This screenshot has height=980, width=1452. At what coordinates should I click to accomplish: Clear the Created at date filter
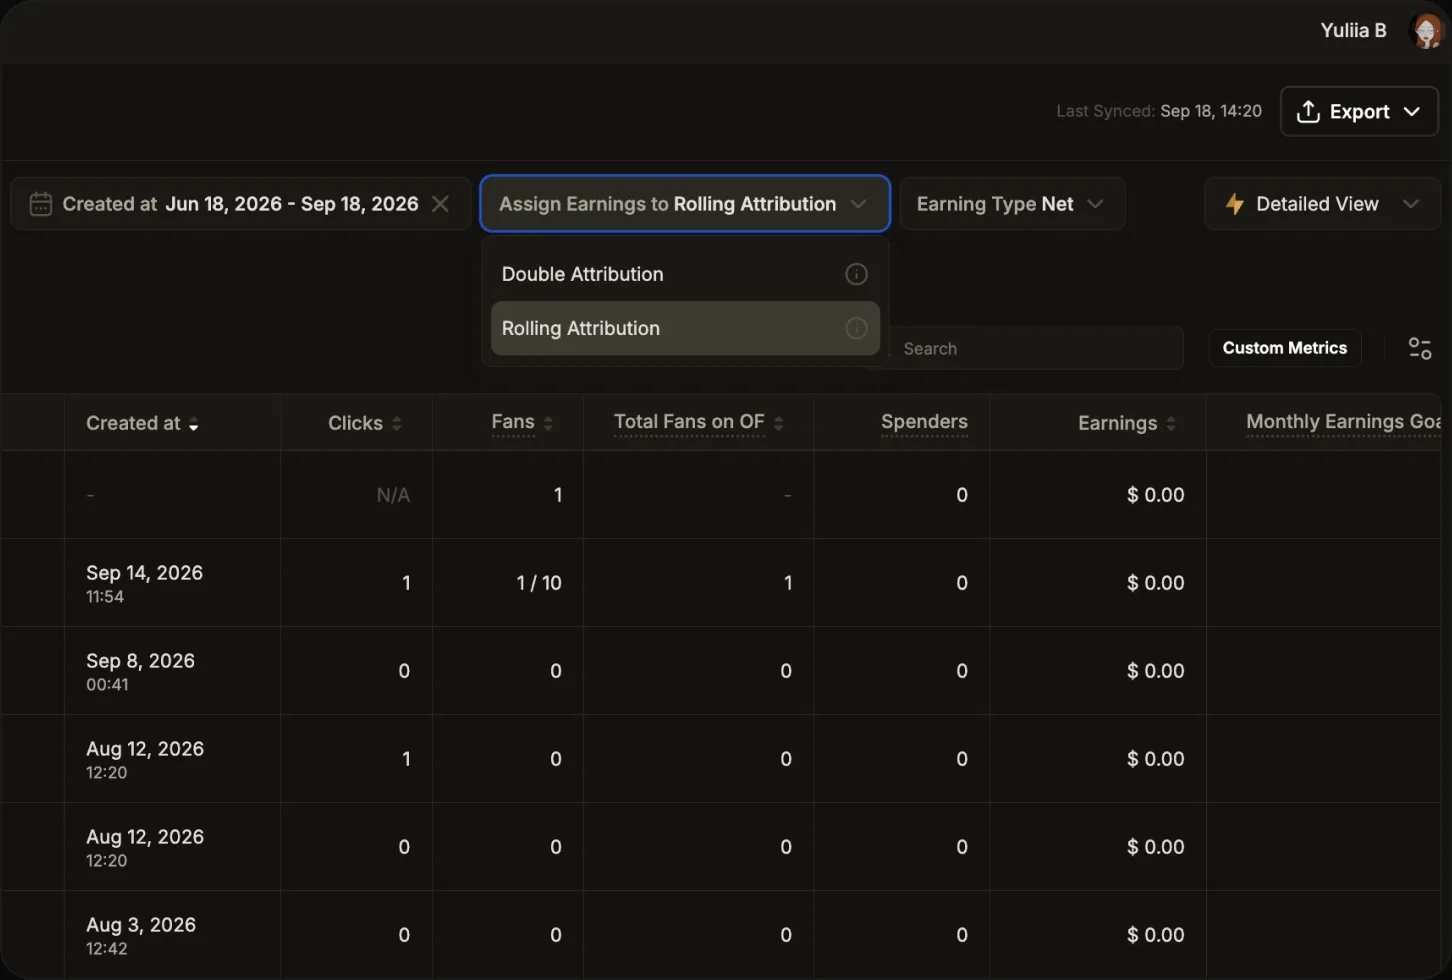[x=440, y=204]
